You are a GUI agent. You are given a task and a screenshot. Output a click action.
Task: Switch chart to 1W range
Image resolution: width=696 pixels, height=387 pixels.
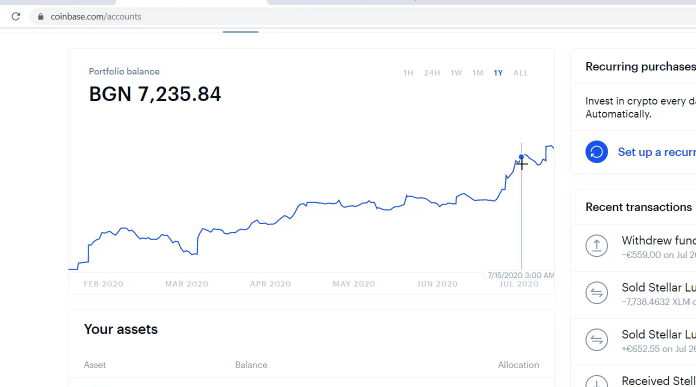pyautogui.click(x=456, y=73)
